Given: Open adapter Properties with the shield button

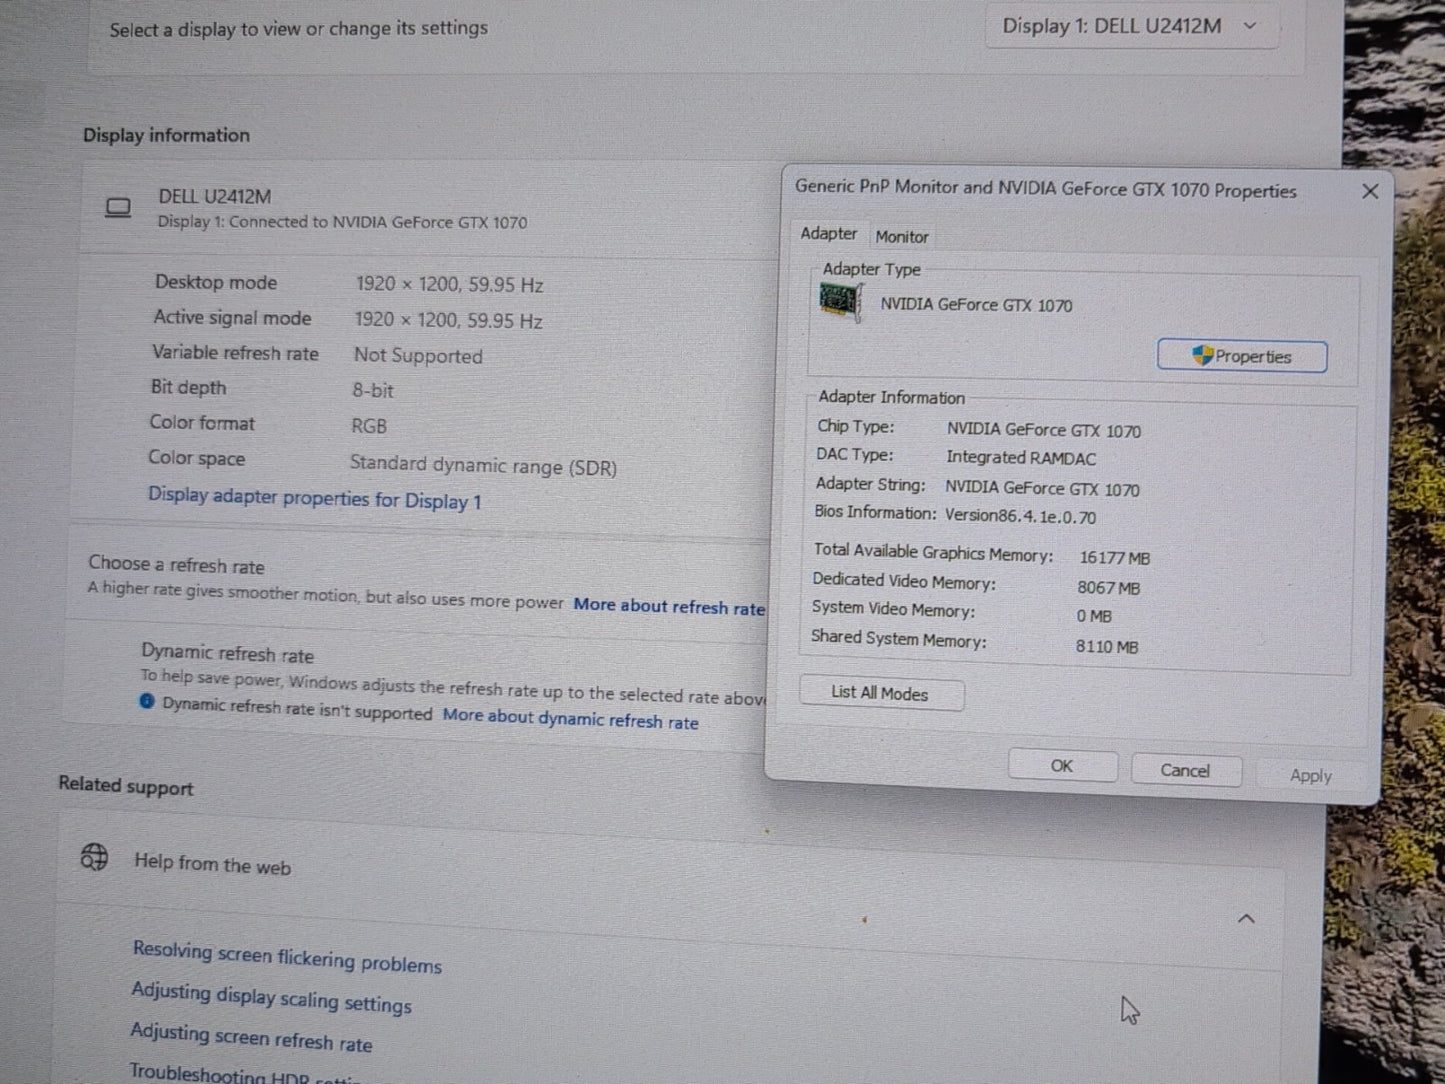Looking at the screenshot, I should click(x=1242, y=356).
